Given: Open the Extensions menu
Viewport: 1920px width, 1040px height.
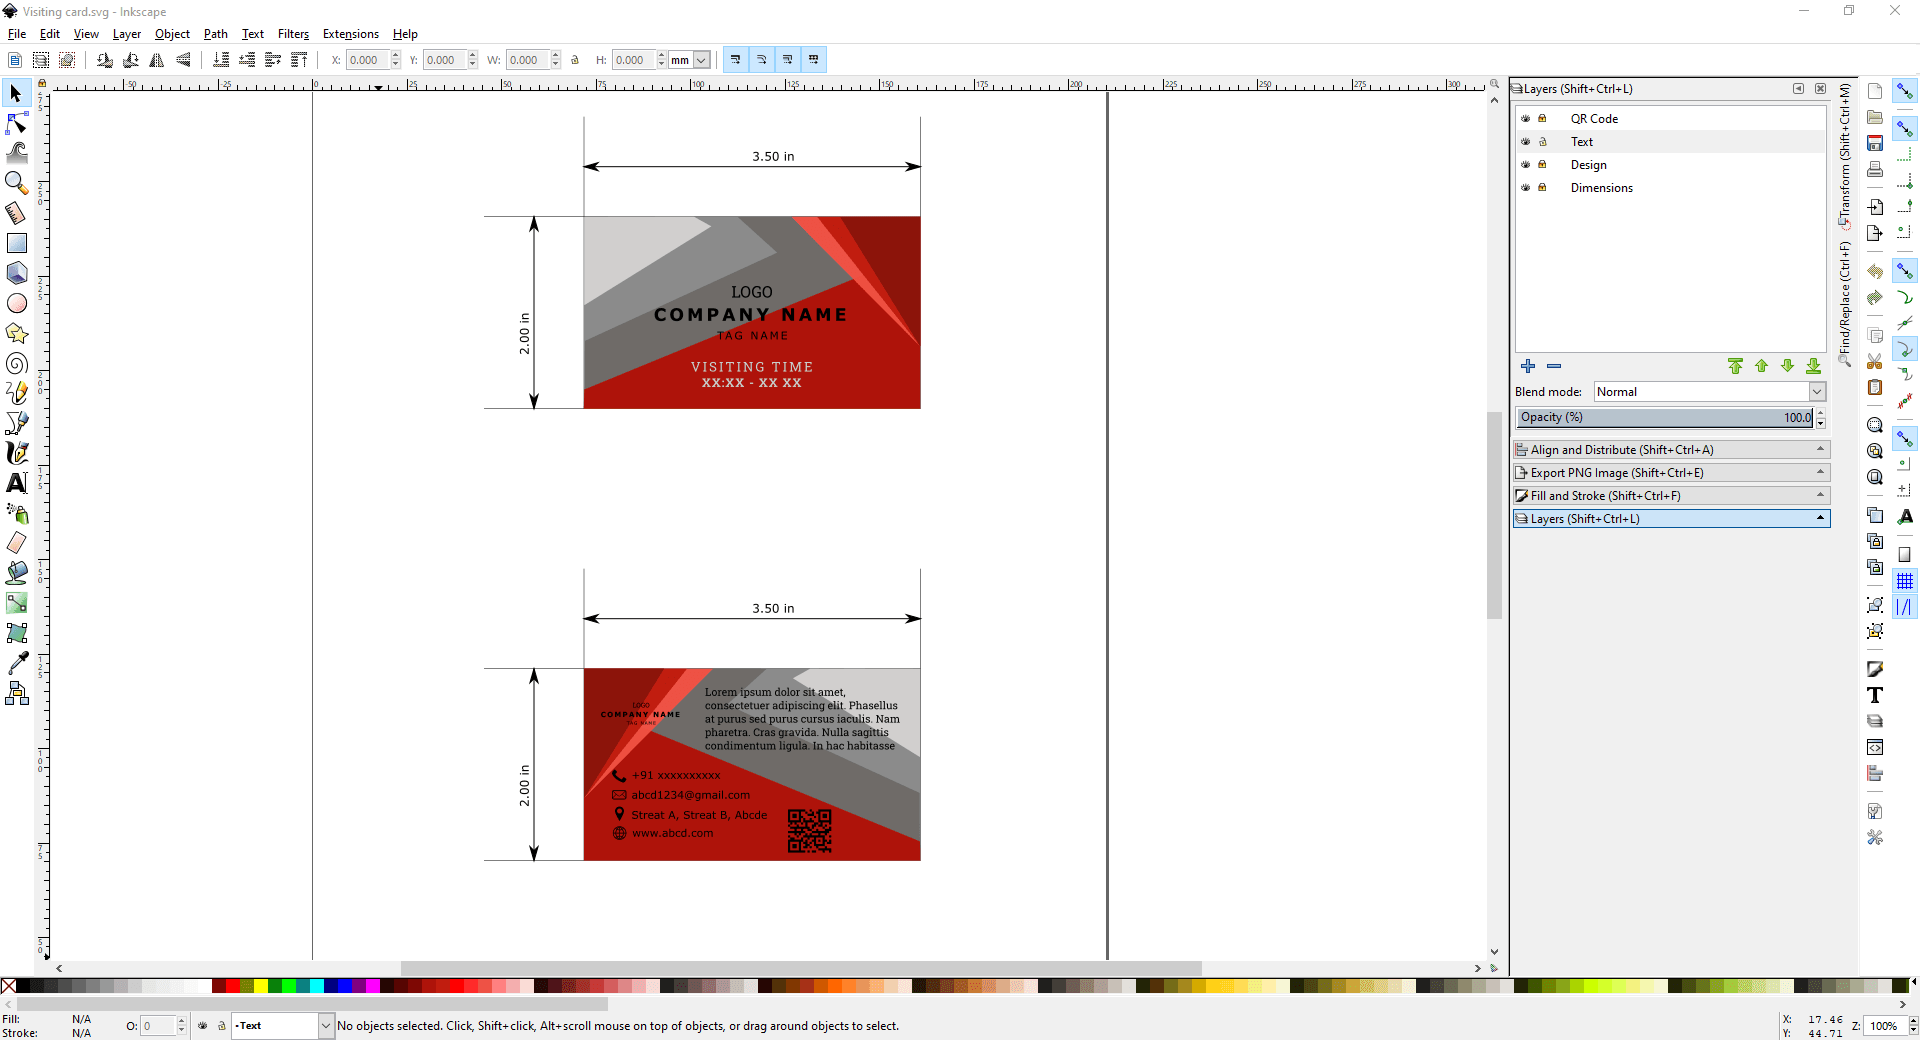Looking at the screenshot, I should (350, 33).
